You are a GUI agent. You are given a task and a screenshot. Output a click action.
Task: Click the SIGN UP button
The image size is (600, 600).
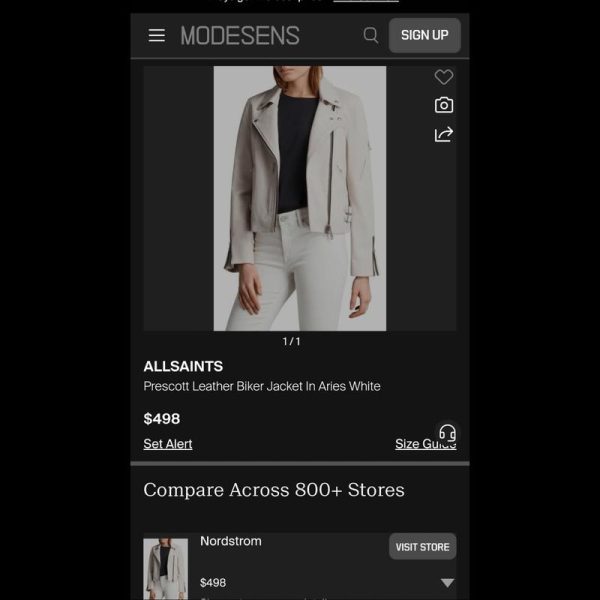[425, 35]
